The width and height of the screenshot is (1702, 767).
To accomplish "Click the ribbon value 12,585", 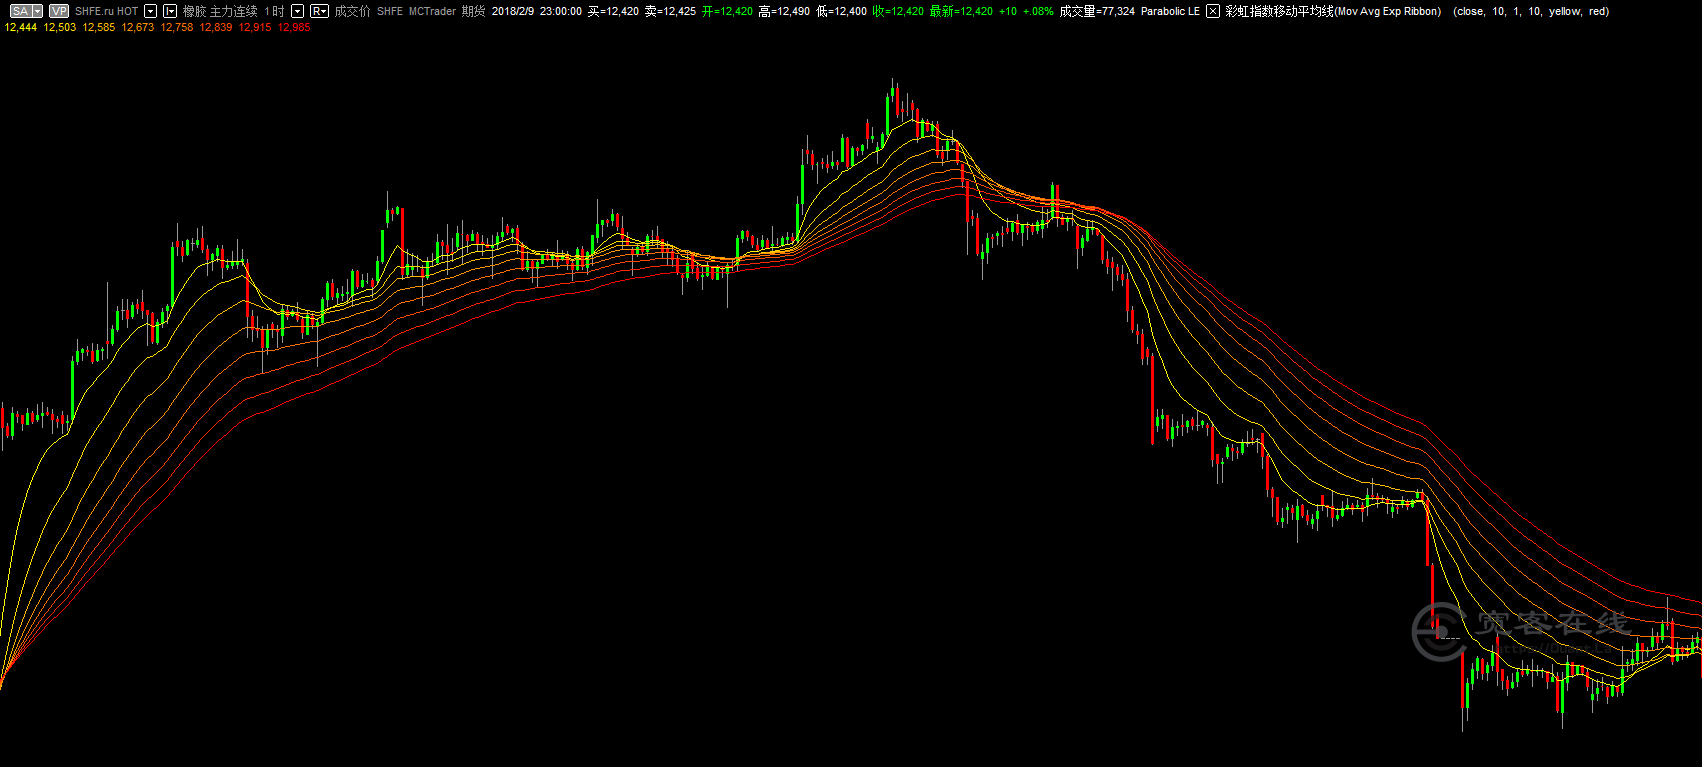I will pyautogui.click(x=99, y=27).
